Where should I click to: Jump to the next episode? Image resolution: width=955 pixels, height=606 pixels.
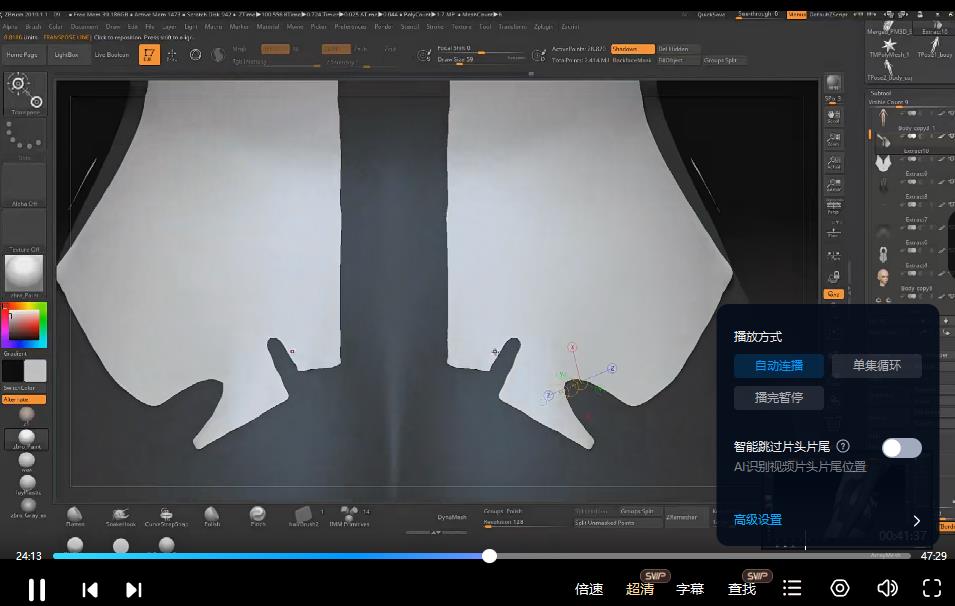click(x=134, y=589)
